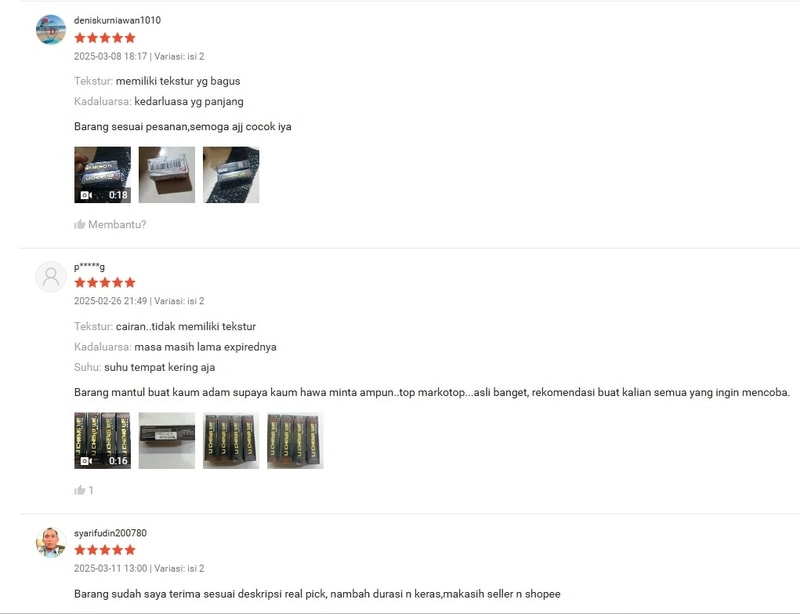Click the star rating under syarifudin200780
This screenshot has width=800, height=614.
tap(105, 550)
